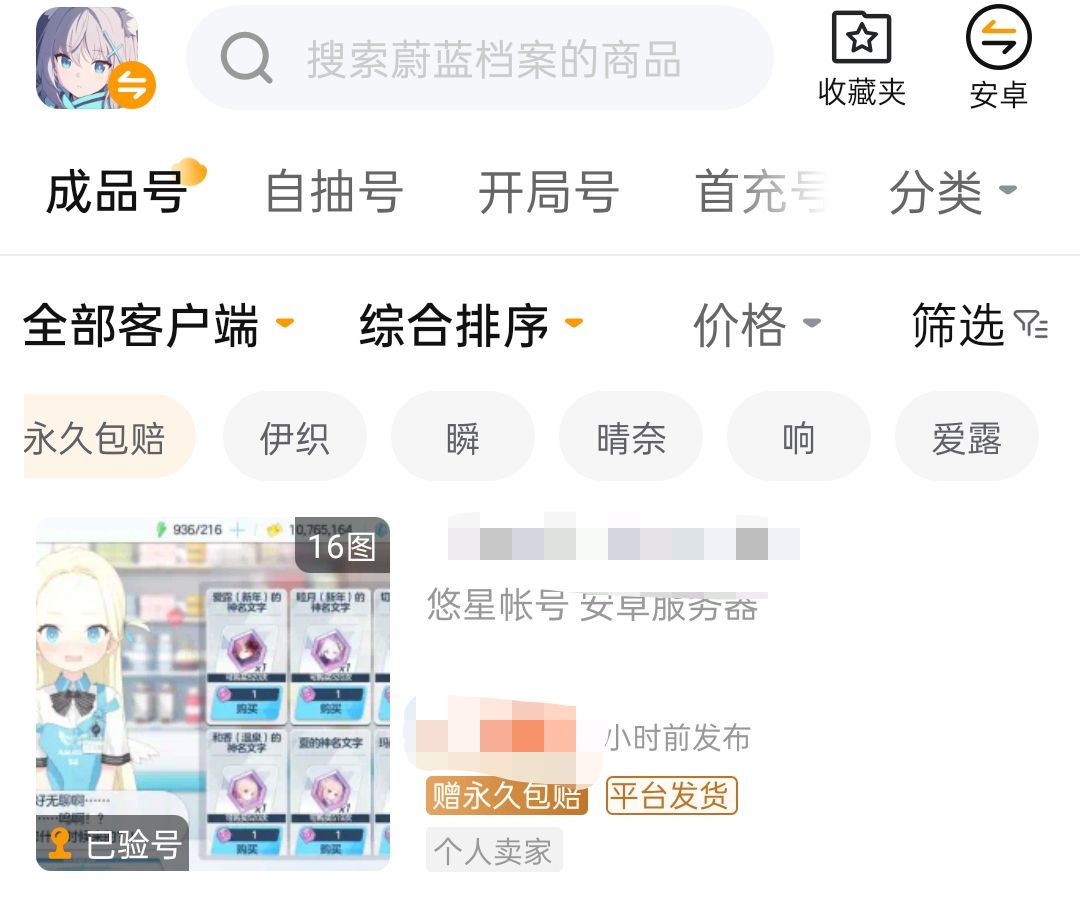This screenshot has height=899, width=1080.
Task: Click the 筛选 filter funnel icon
Action: 1030,324
